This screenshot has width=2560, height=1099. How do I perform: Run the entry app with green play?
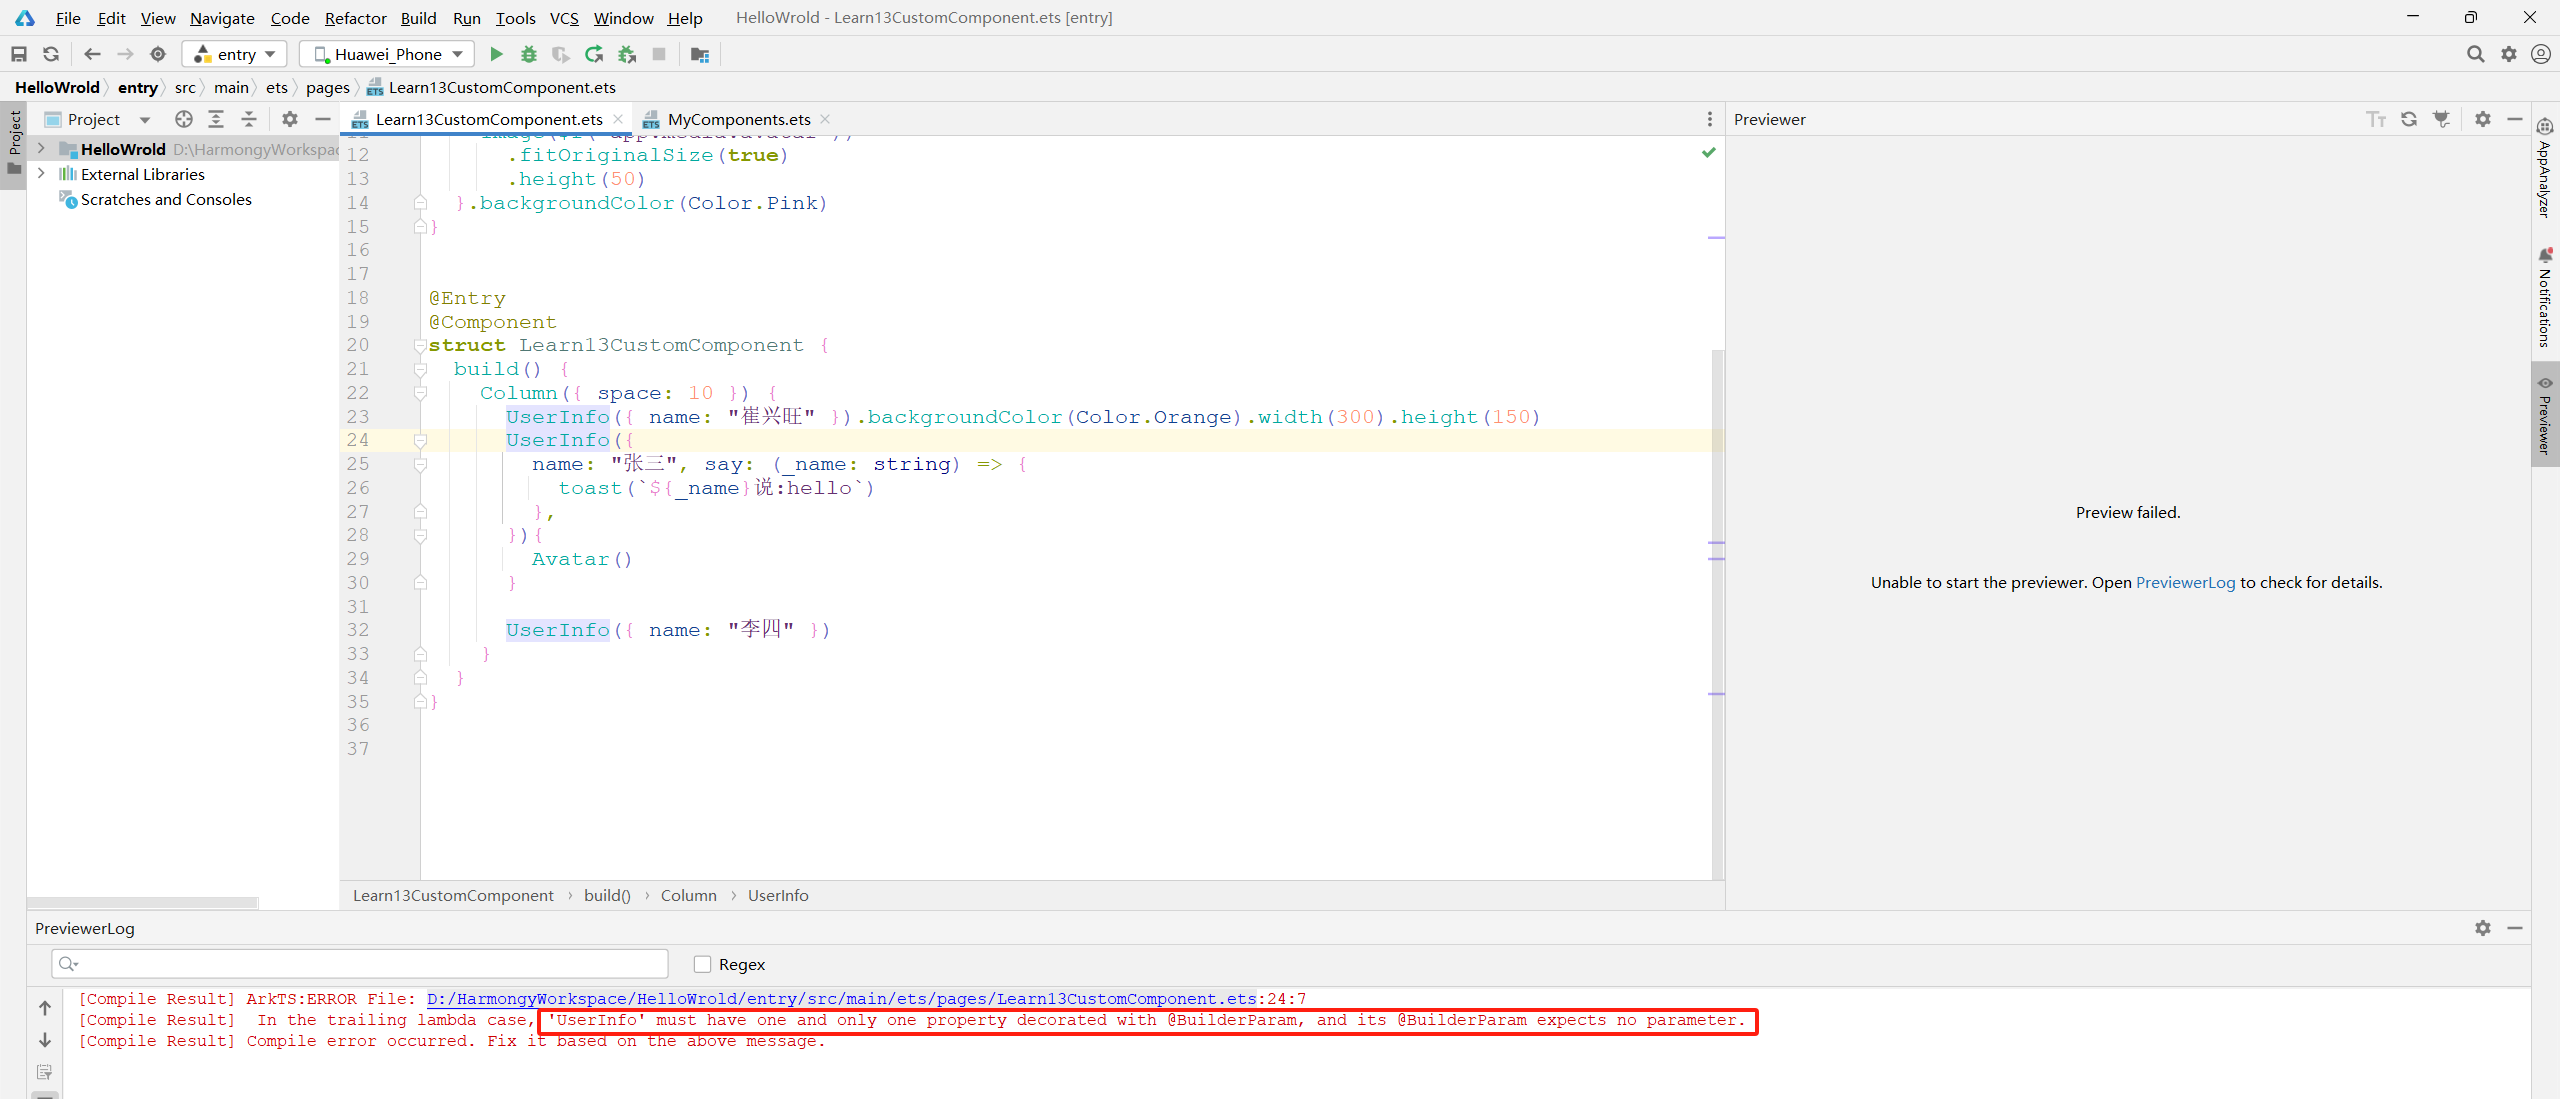click(x=496, y=54)
